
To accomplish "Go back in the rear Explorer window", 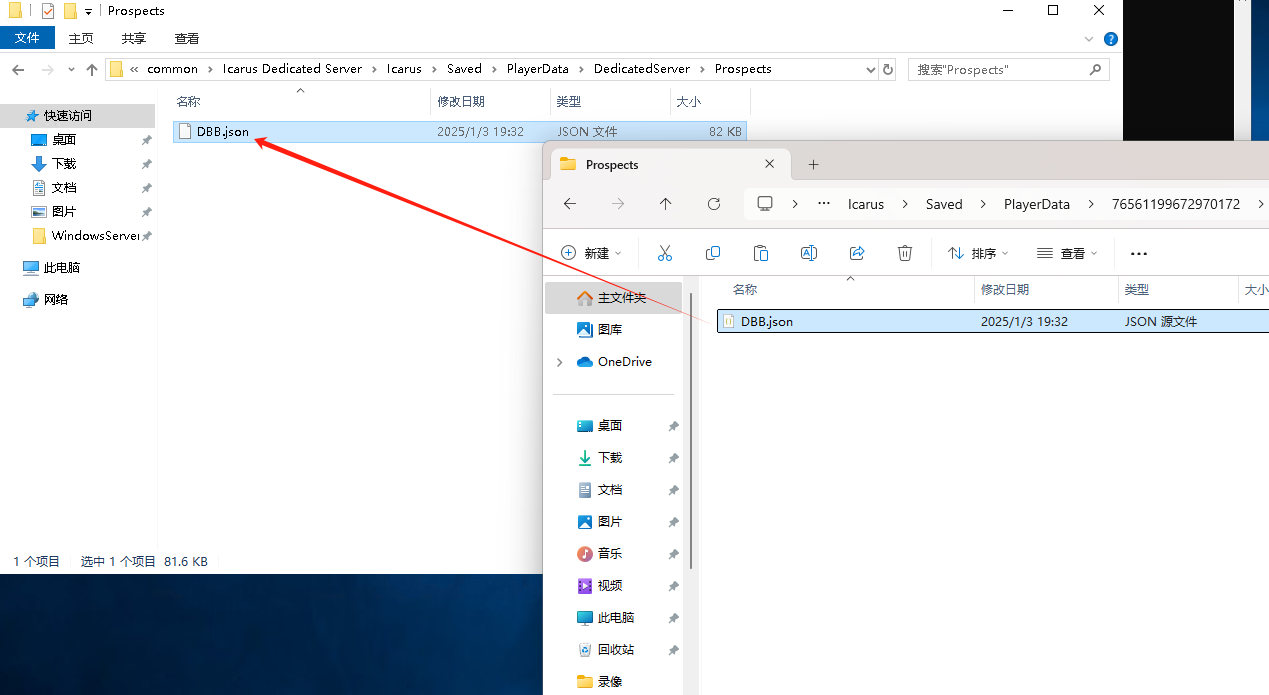I will pyautogui.click(x=18, y=69).
